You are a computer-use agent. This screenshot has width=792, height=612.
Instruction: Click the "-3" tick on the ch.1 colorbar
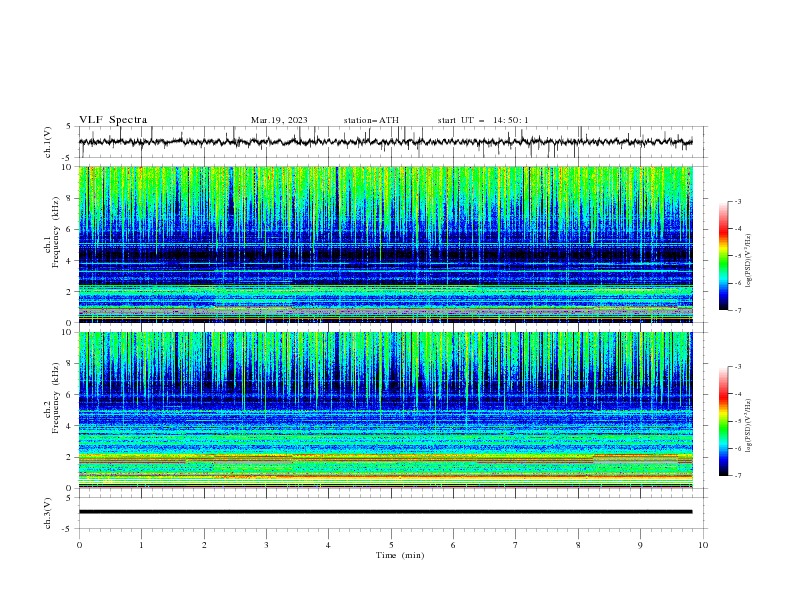click(738, 201)
